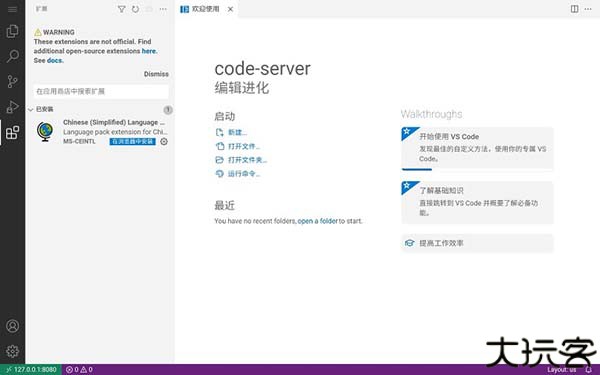Open the Manage gear at sidebar bottom
Screen dimensions: 600x375
coord(12,351)
